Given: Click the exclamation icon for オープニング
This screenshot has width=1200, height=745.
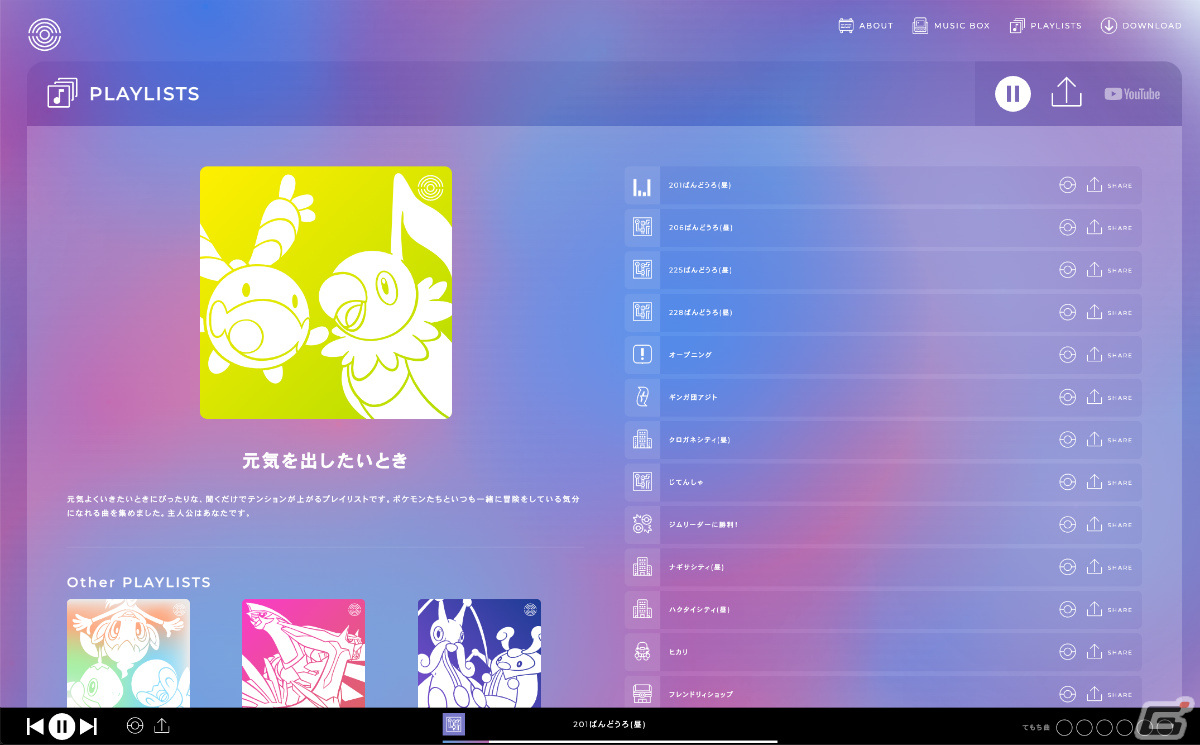Looking at the screenshot, I should pyautogui.click(x=642, y=355).
